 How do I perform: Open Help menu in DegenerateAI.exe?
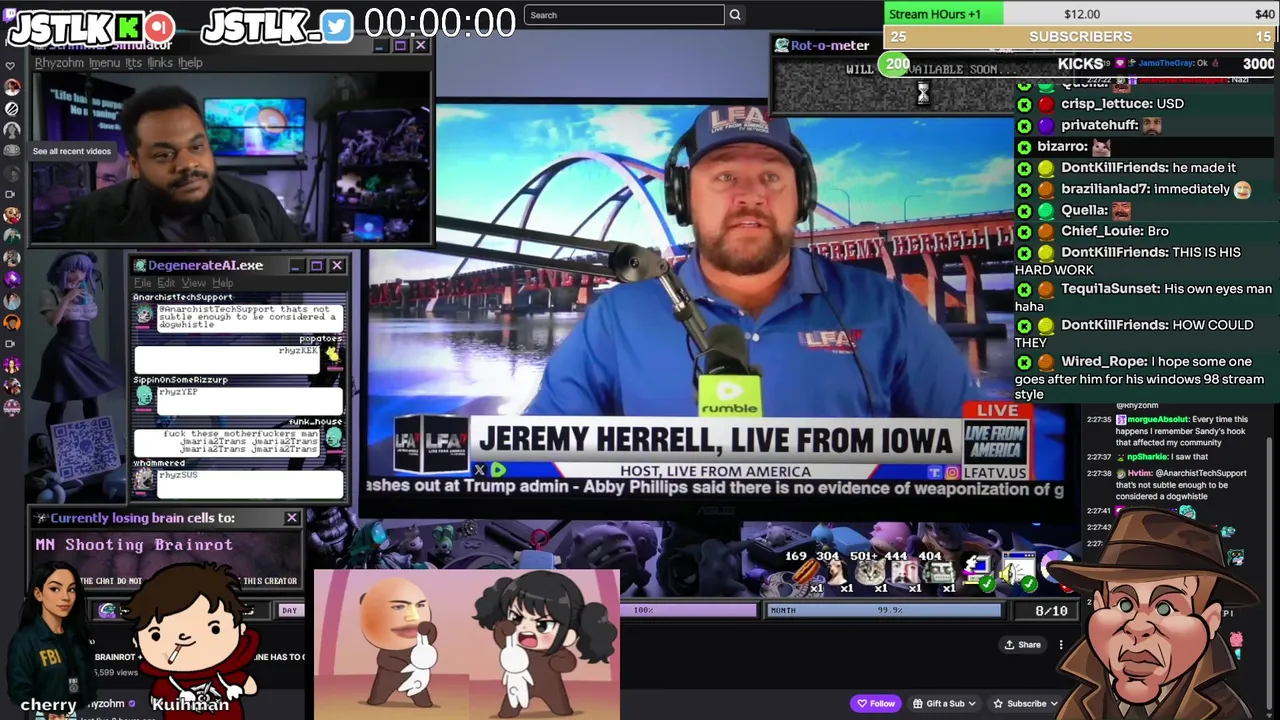(x=222, y=283)
